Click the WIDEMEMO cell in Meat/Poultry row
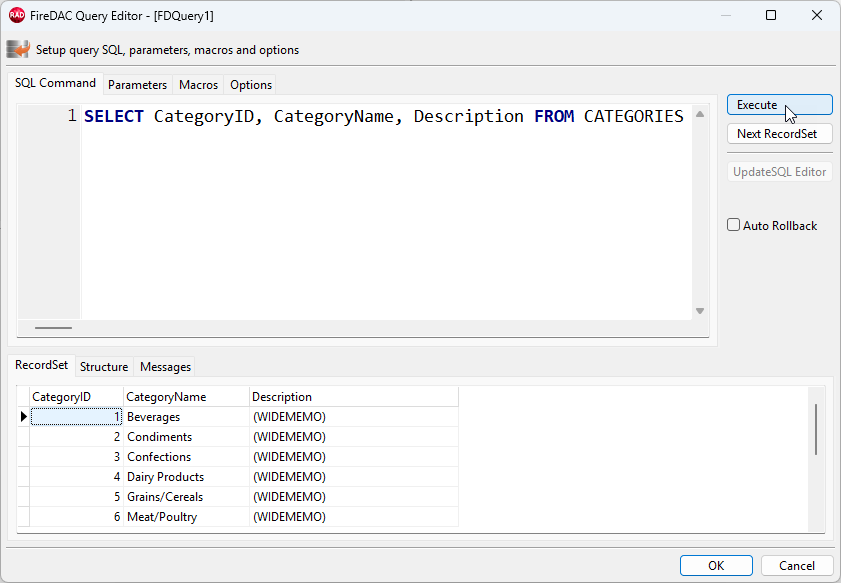Image resolution: width=841 pixels, height=583 pixels. click(x=354, y=516)
